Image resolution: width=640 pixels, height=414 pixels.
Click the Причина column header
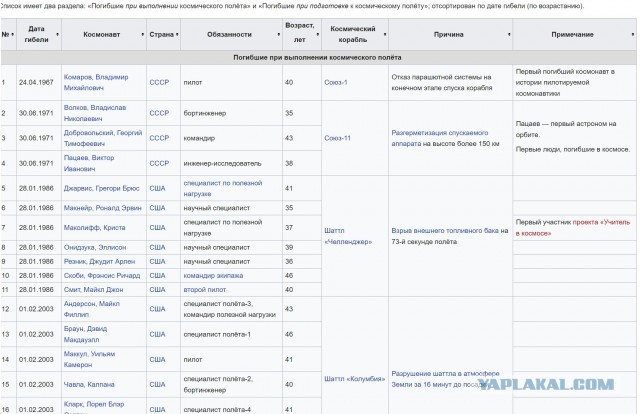coord(449,35)
